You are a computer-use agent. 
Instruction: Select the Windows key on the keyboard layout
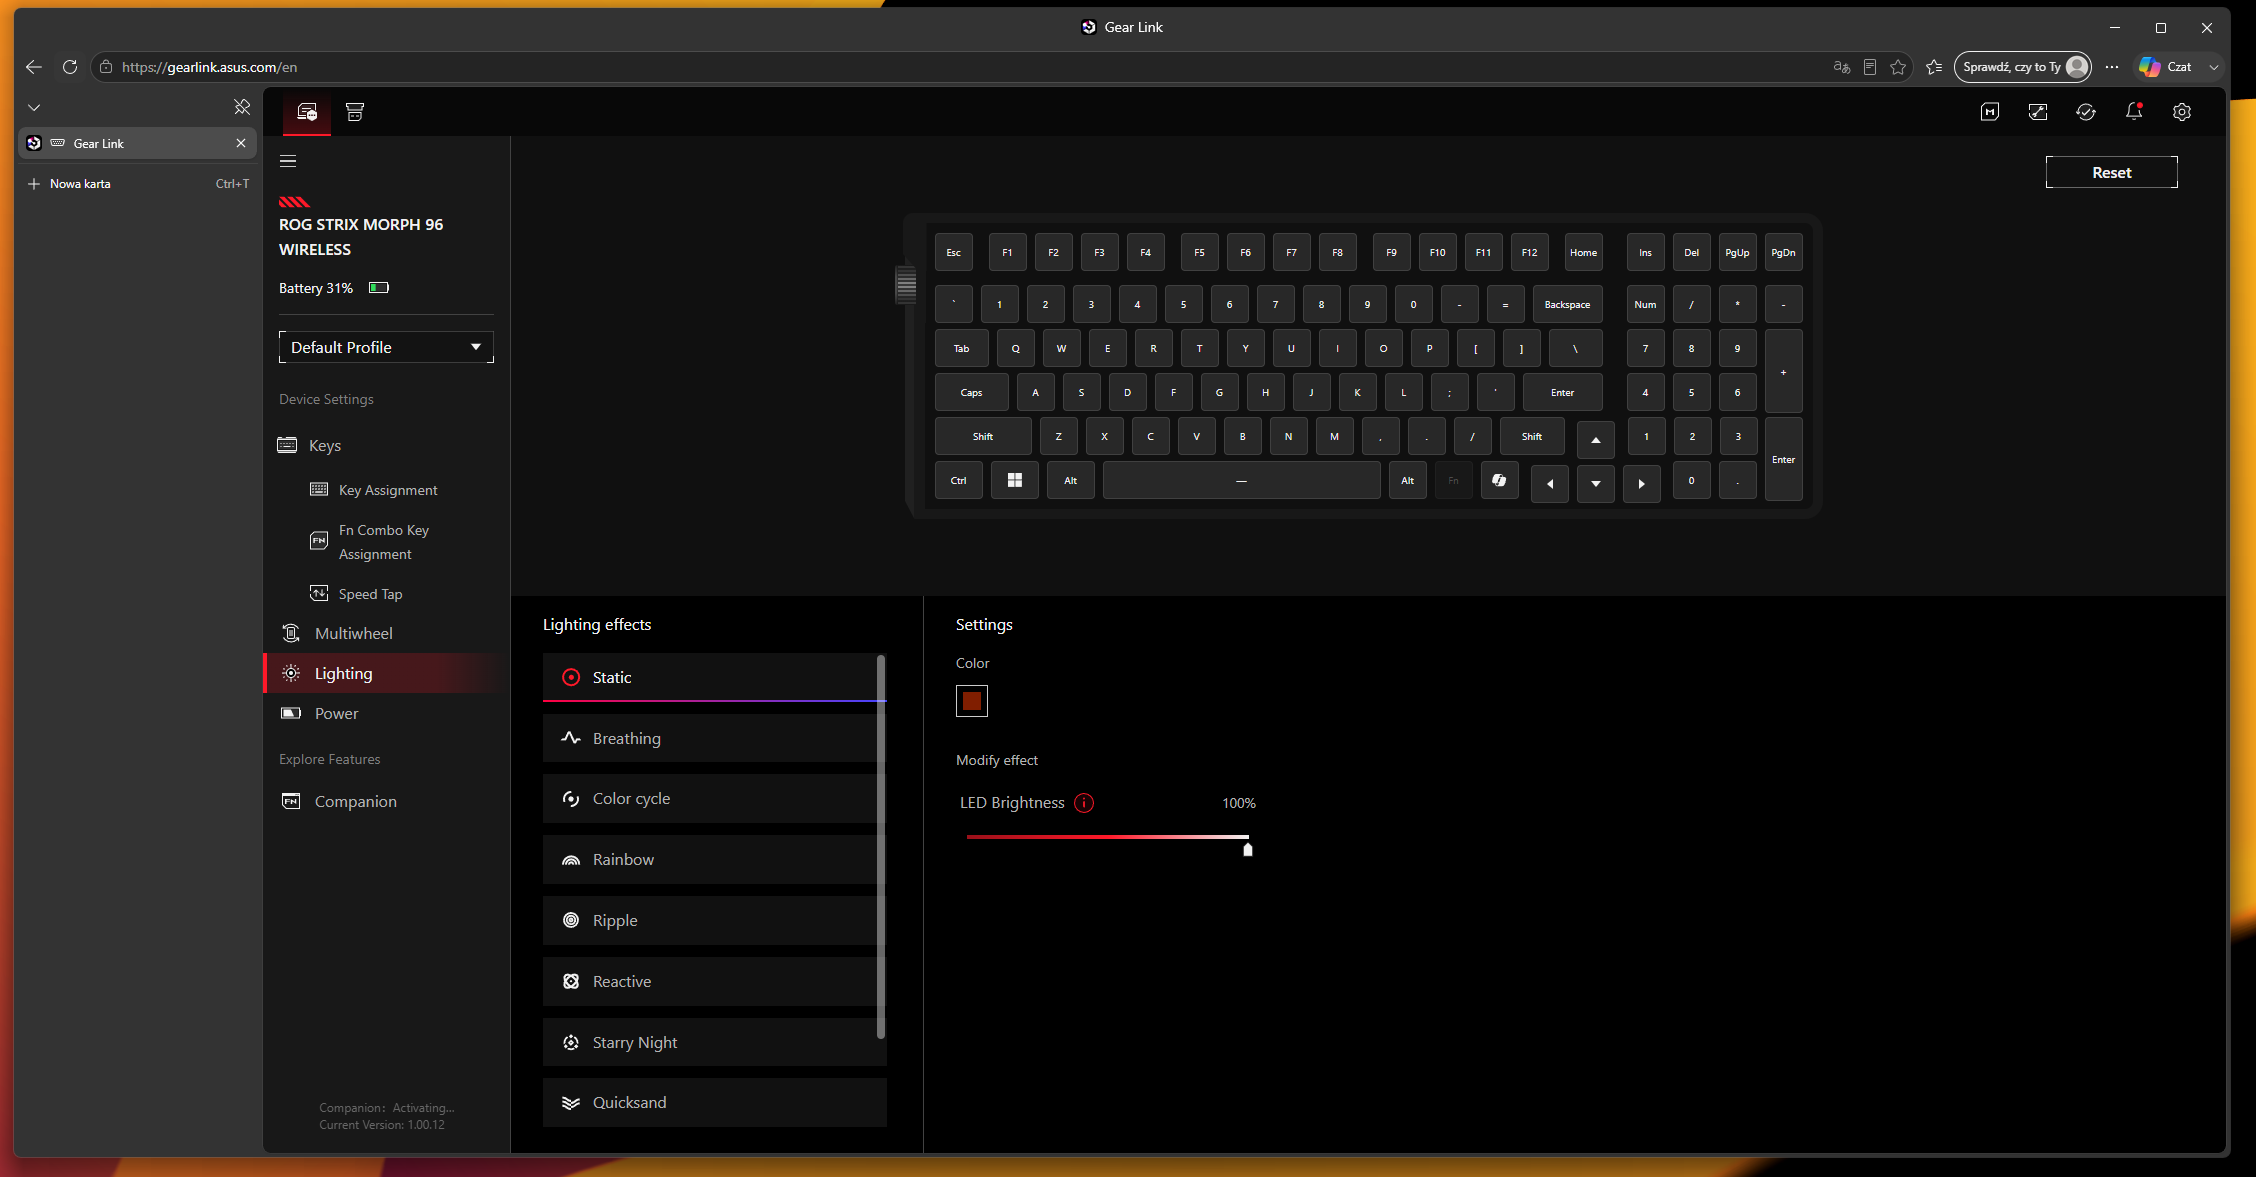[x=1015, y=481]
